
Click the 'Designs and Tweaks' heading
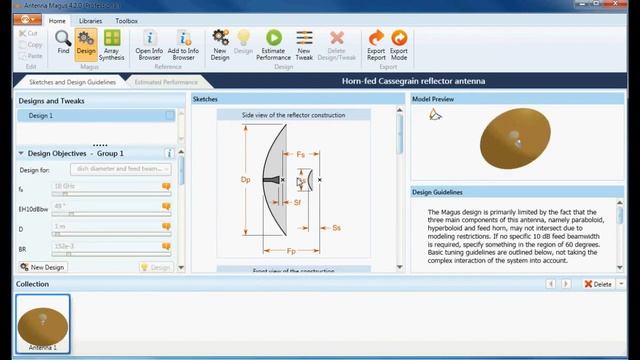(x=51, y=101)
